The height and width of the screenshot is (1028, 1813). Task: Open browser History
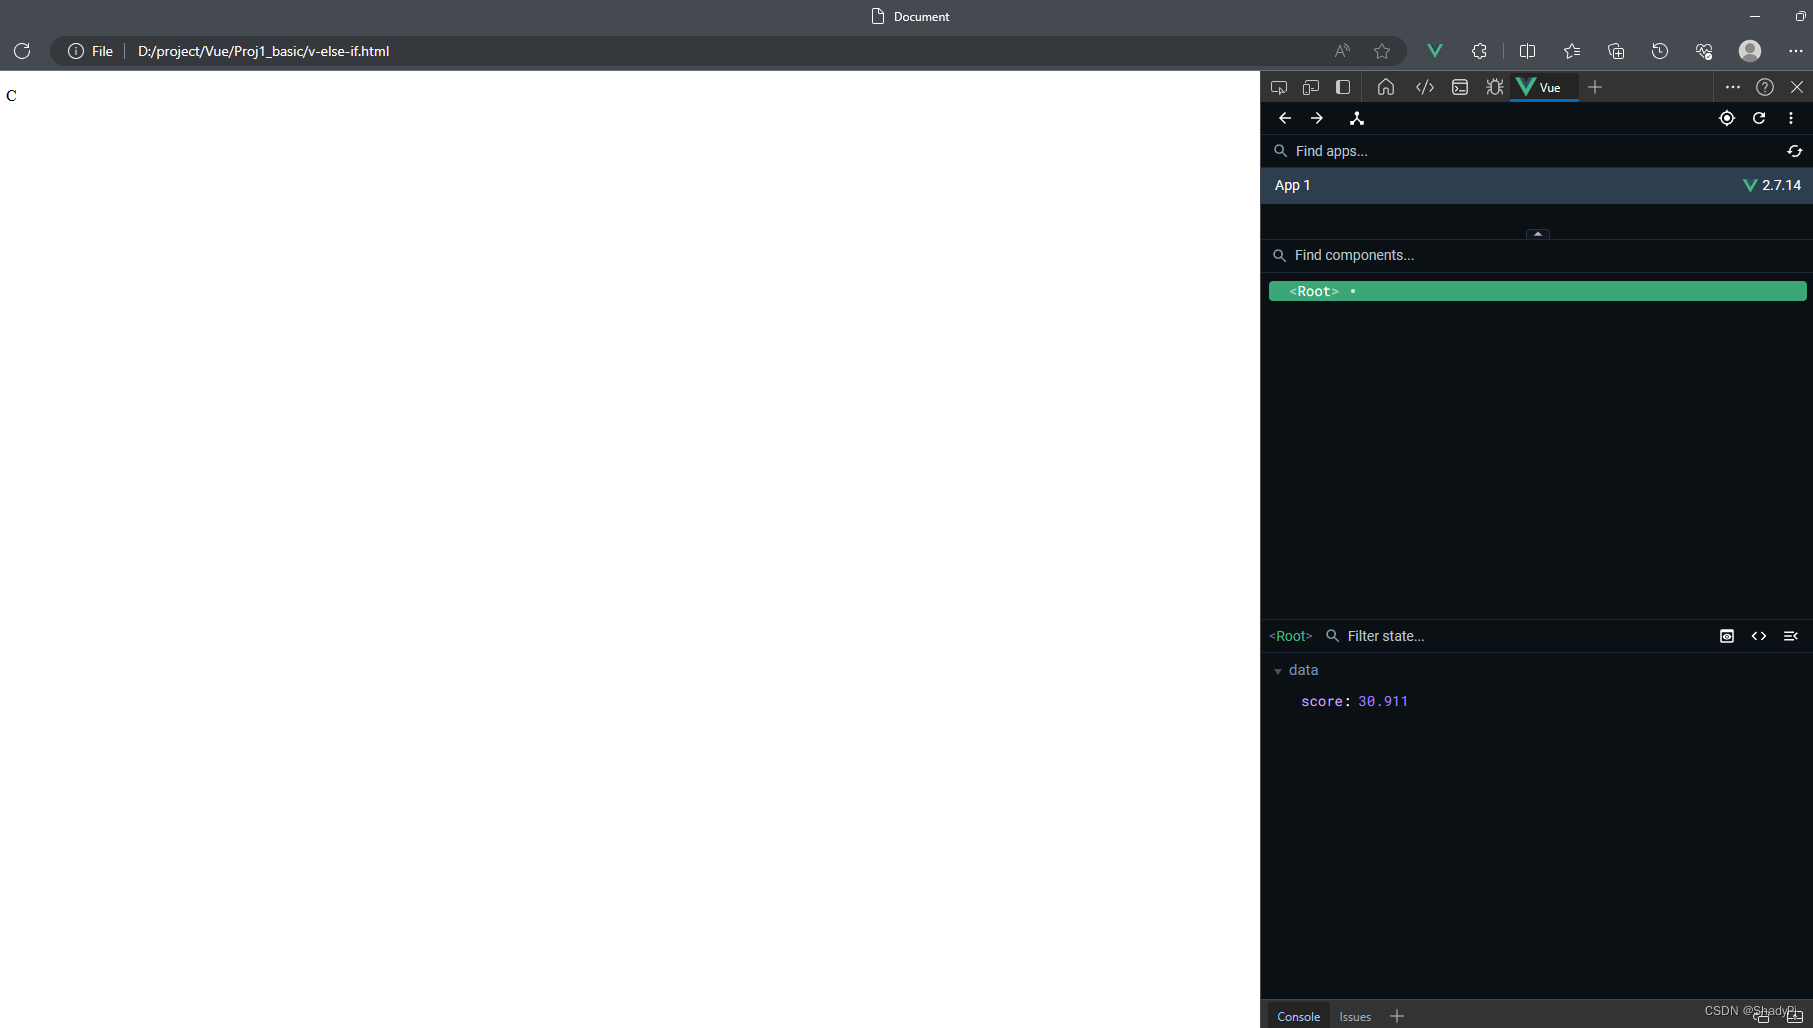pyautogui.click(x=1660, y=51)
